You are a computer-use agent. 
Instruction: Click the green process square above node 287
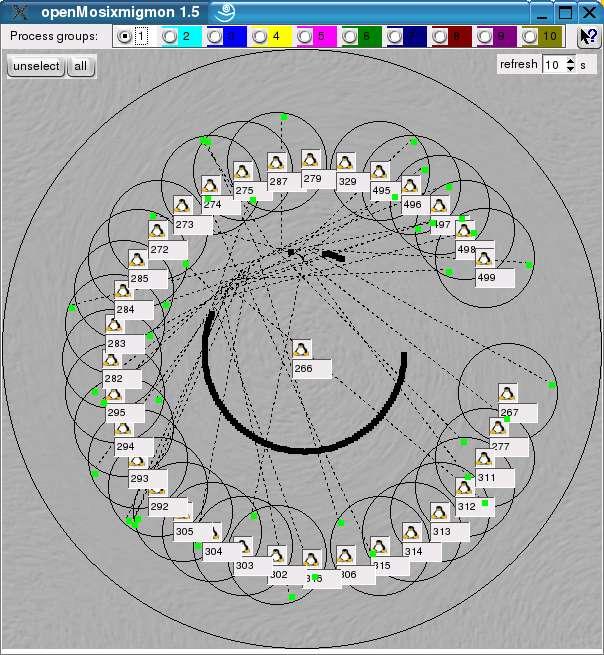click(284, 117)
